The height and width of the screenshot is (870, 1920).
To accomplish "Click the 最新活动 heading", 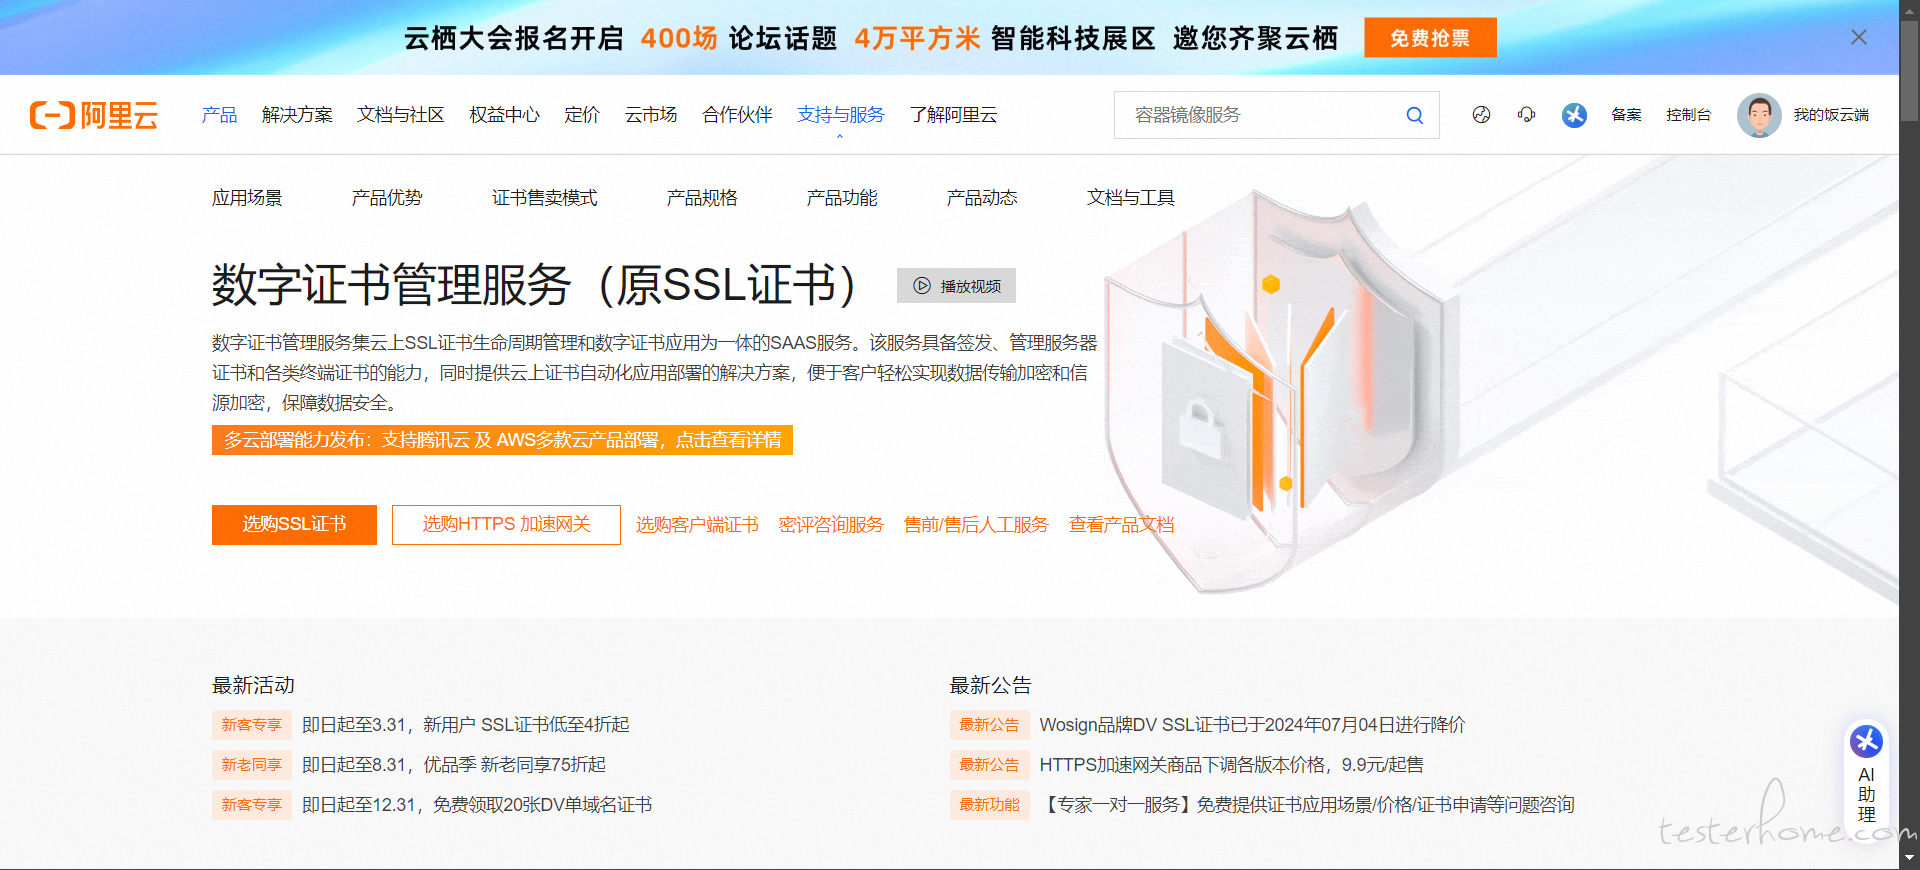I will coord(253,685).
